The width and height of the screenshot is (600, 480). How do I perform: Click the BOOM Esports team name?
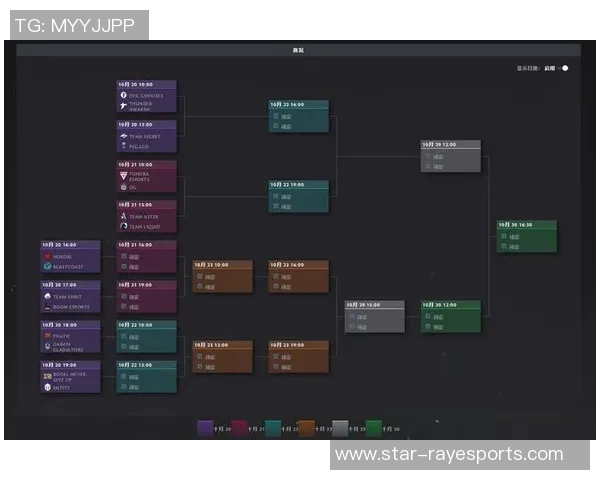pyautogui.click(x=71, y=307)
